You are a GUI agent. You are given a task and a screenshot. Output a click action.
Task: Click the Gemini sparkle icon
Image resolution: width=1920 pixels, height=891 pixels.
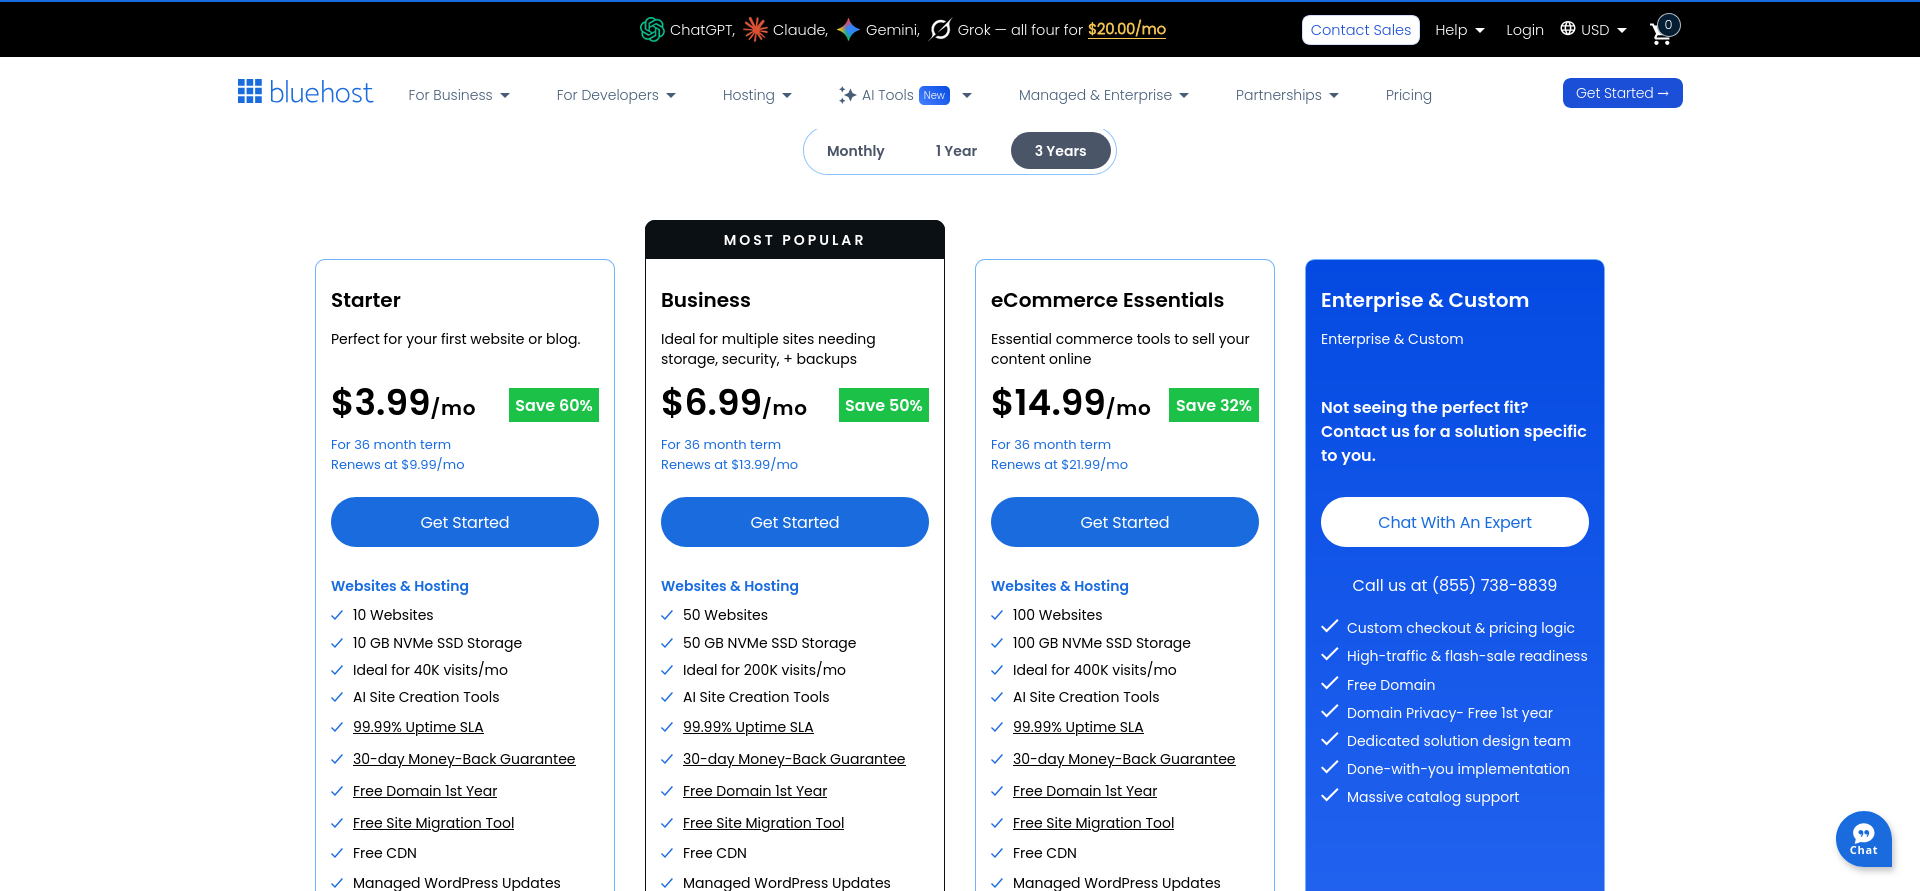(x=848, y=30)
